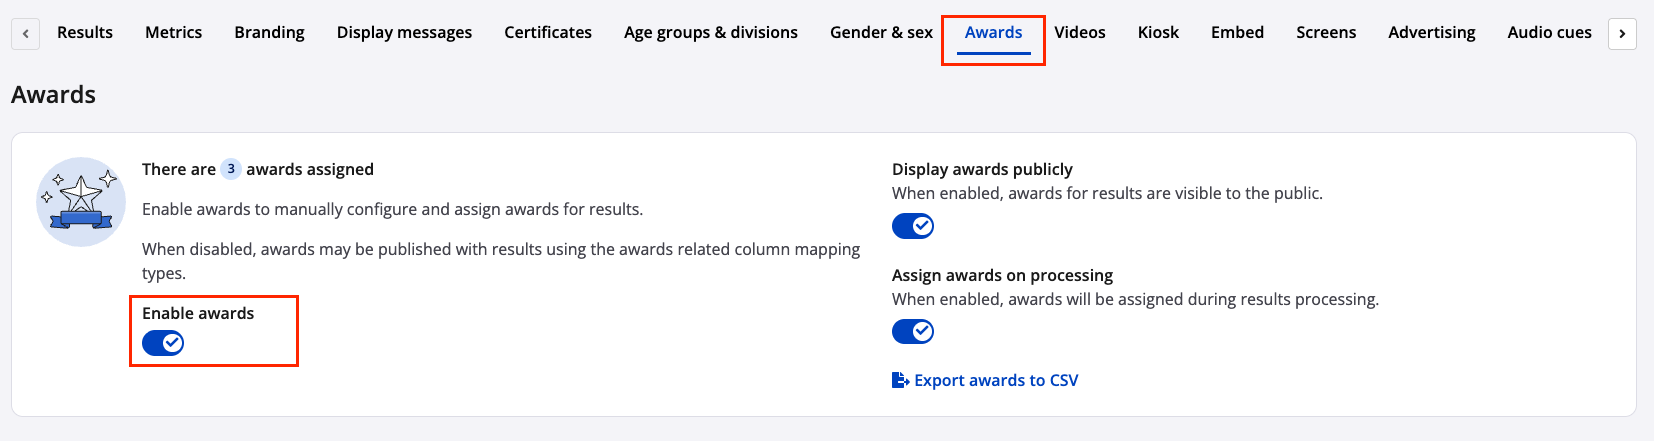Screen dimensions: 1654x441
Task: Switch to Gender & sex tab
Action: point(881,32)
